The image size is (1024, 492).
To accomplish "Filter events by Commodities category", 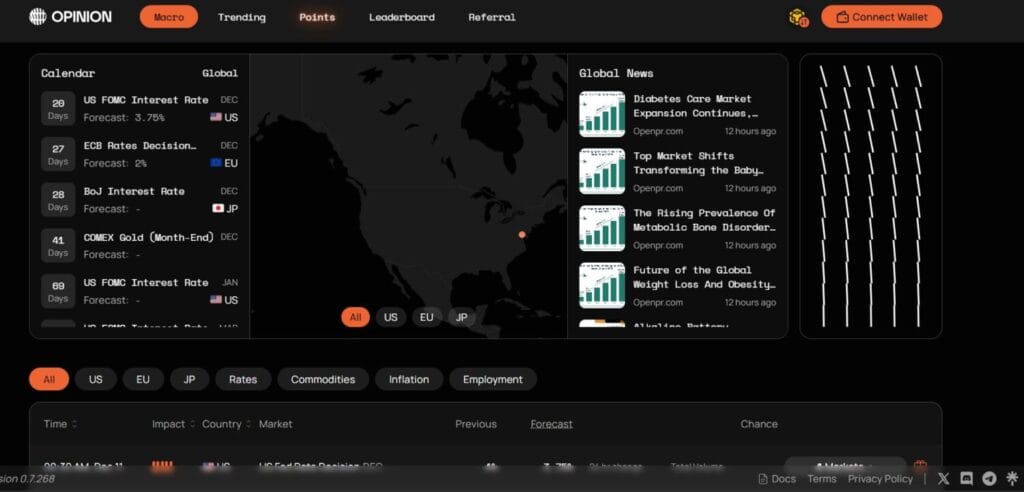I will coord(322,379).
